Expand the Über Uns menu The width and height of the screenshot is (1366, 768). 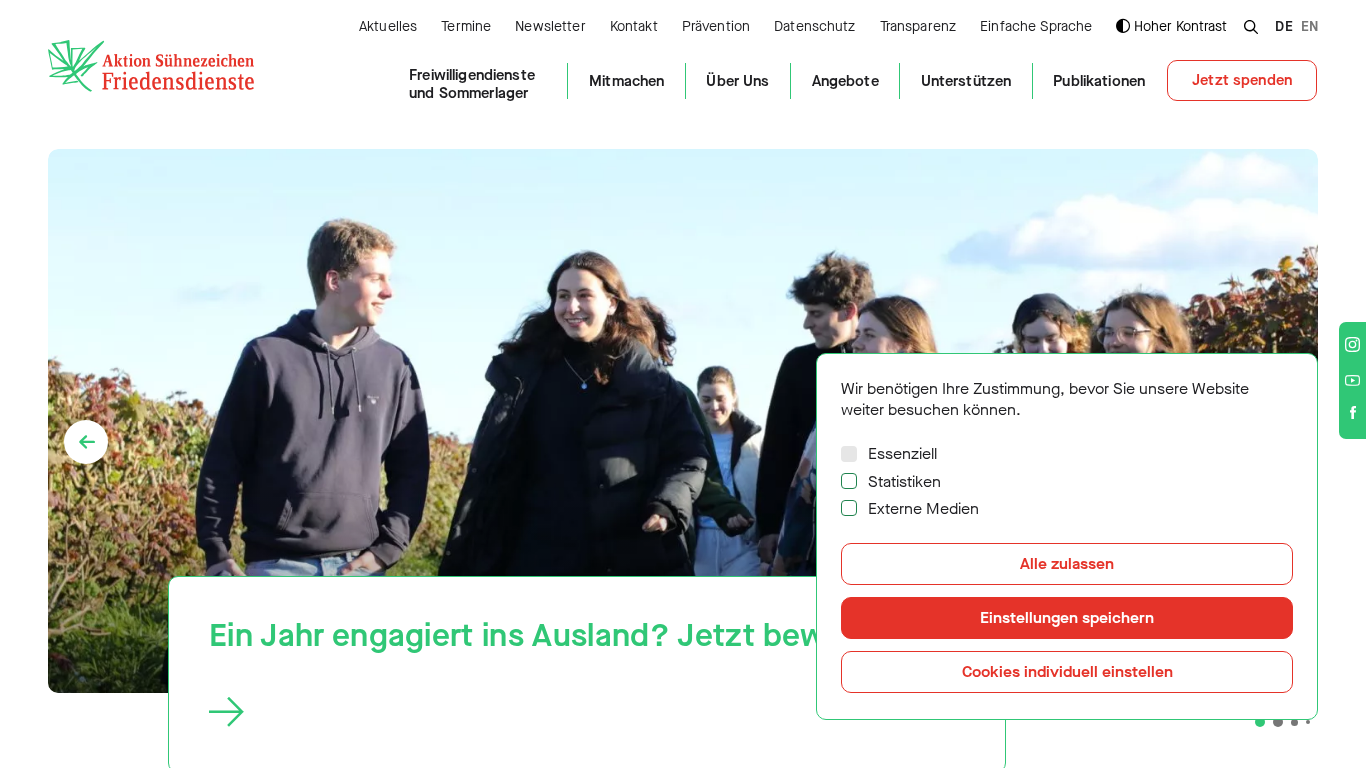coord(737,81)
